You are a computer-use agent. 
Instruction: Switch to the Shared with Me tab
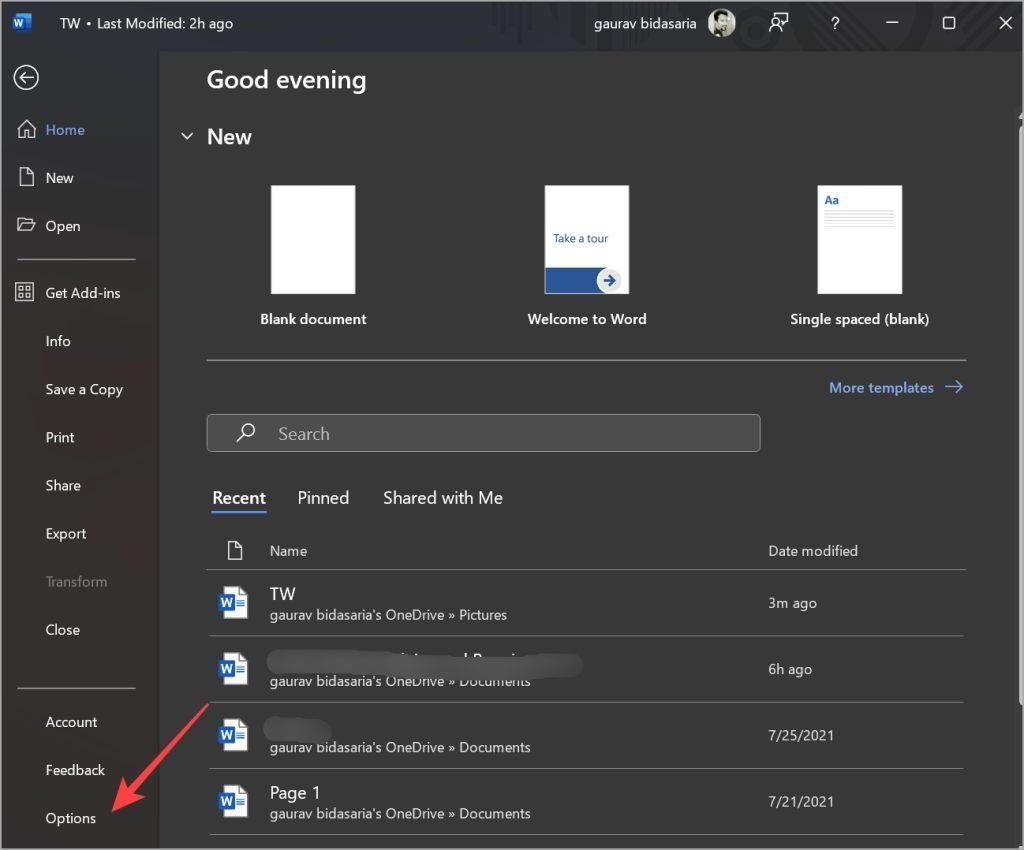click(443, 497)
